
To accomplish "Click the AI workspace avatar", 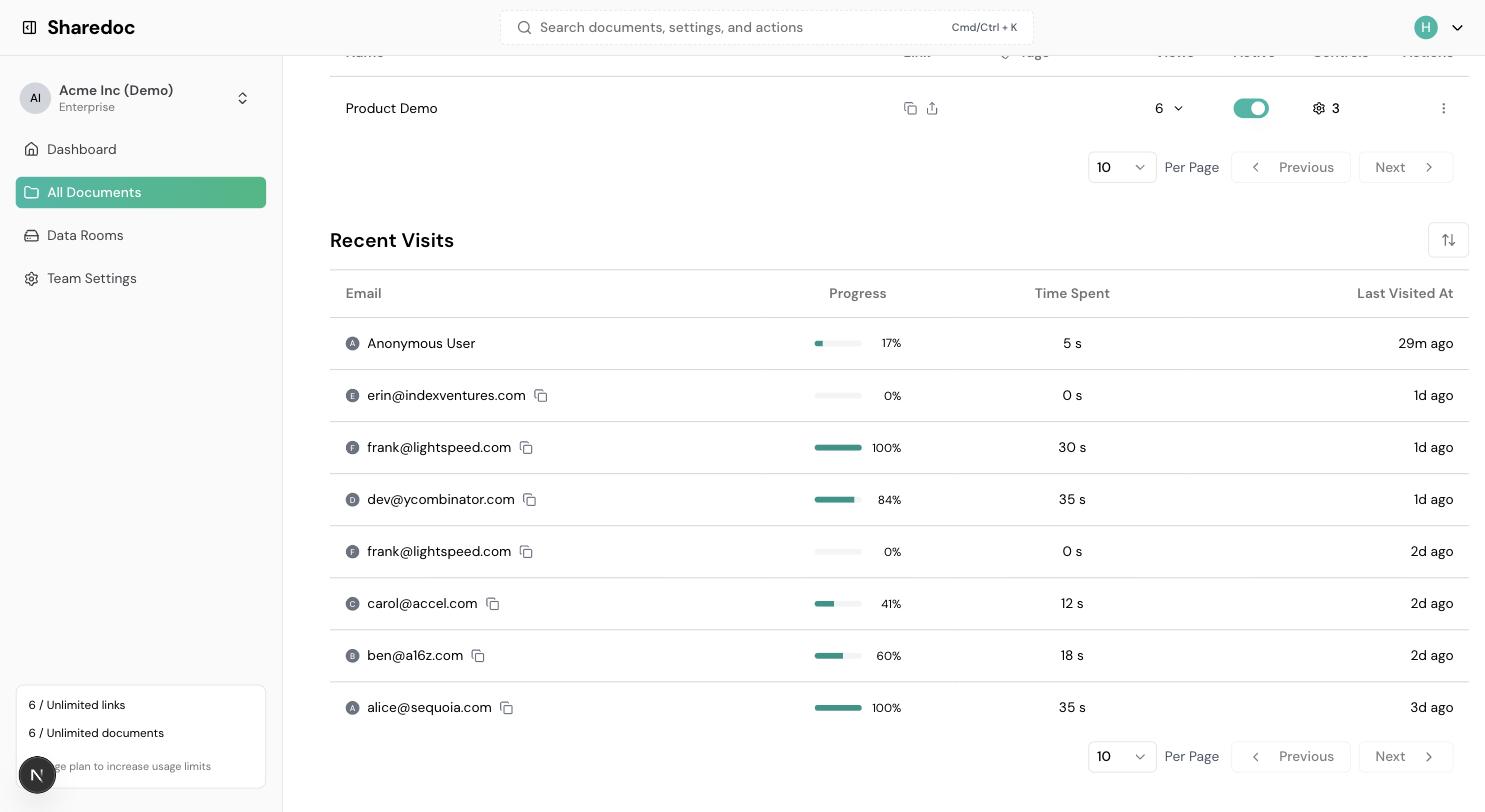I will point(35,98).
